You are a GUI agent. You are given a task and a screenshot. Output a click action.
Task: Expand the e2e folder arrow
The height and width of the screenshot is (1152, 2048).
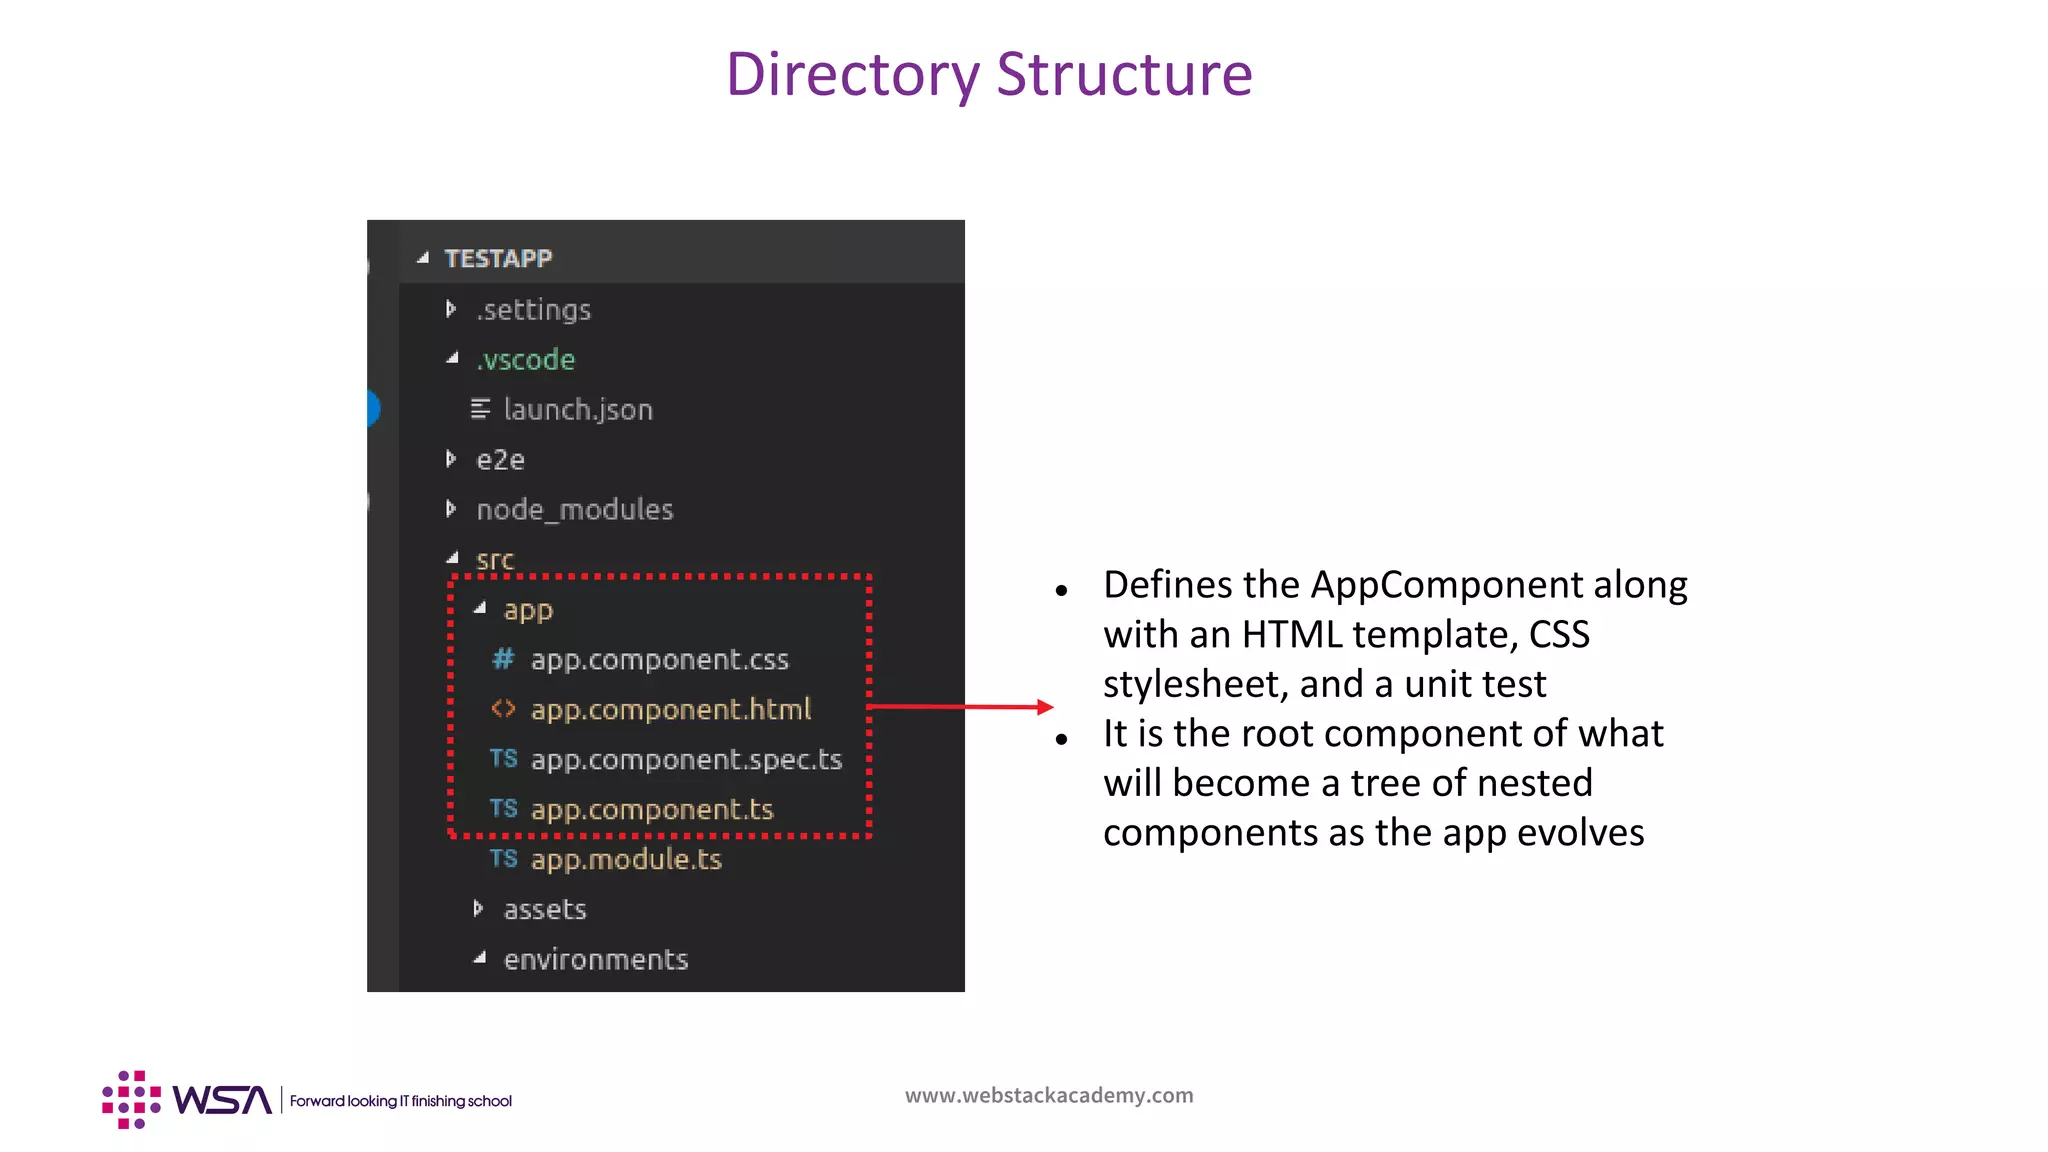(451, 459)
